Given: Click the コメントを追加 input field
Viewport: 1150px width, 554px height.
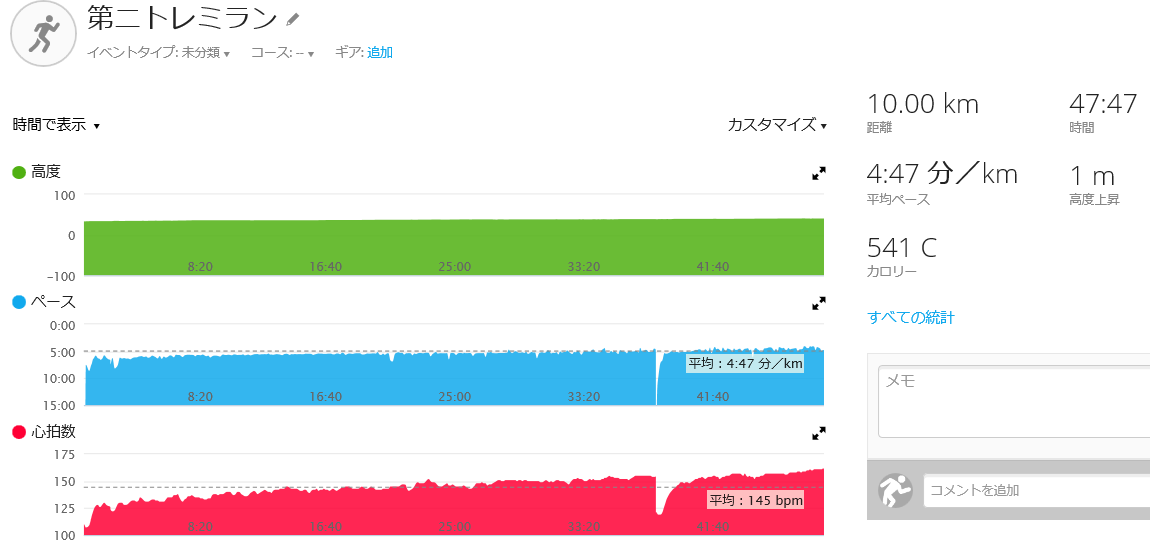Looking at the screenshot, I should [1036, 491].
